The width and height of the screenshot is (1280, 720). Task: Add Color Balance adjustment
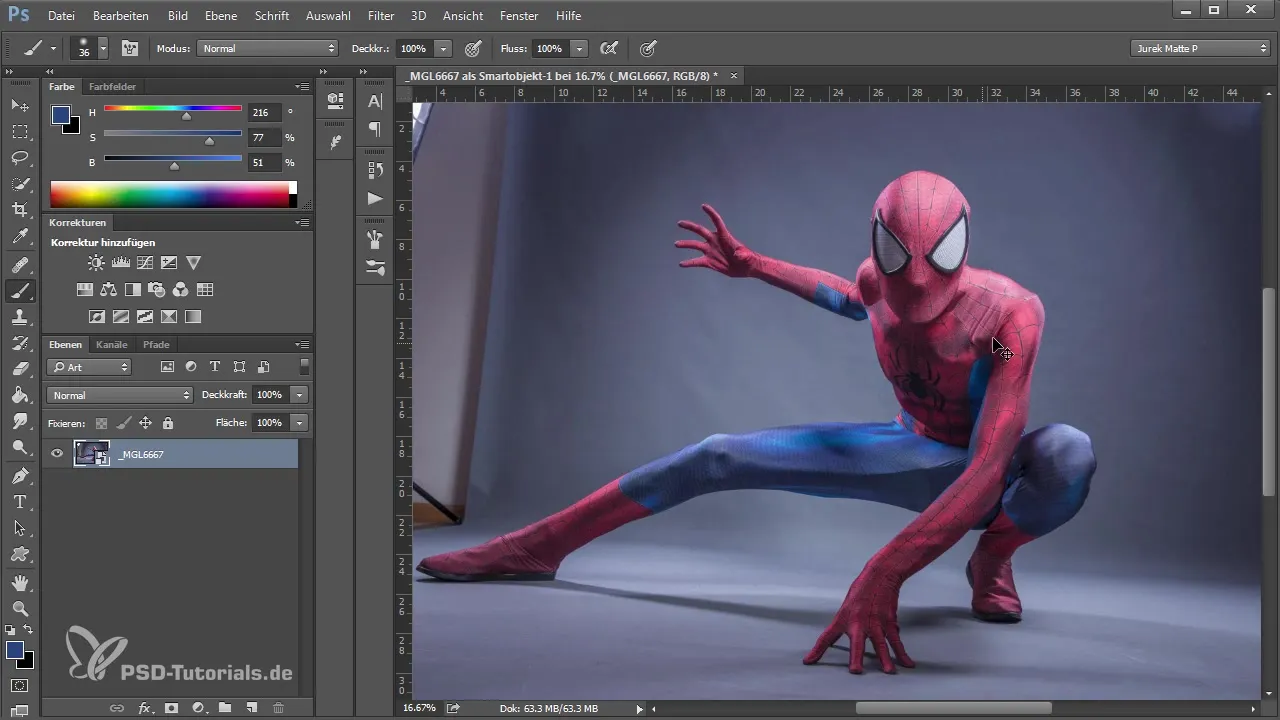tap(109, 290)
